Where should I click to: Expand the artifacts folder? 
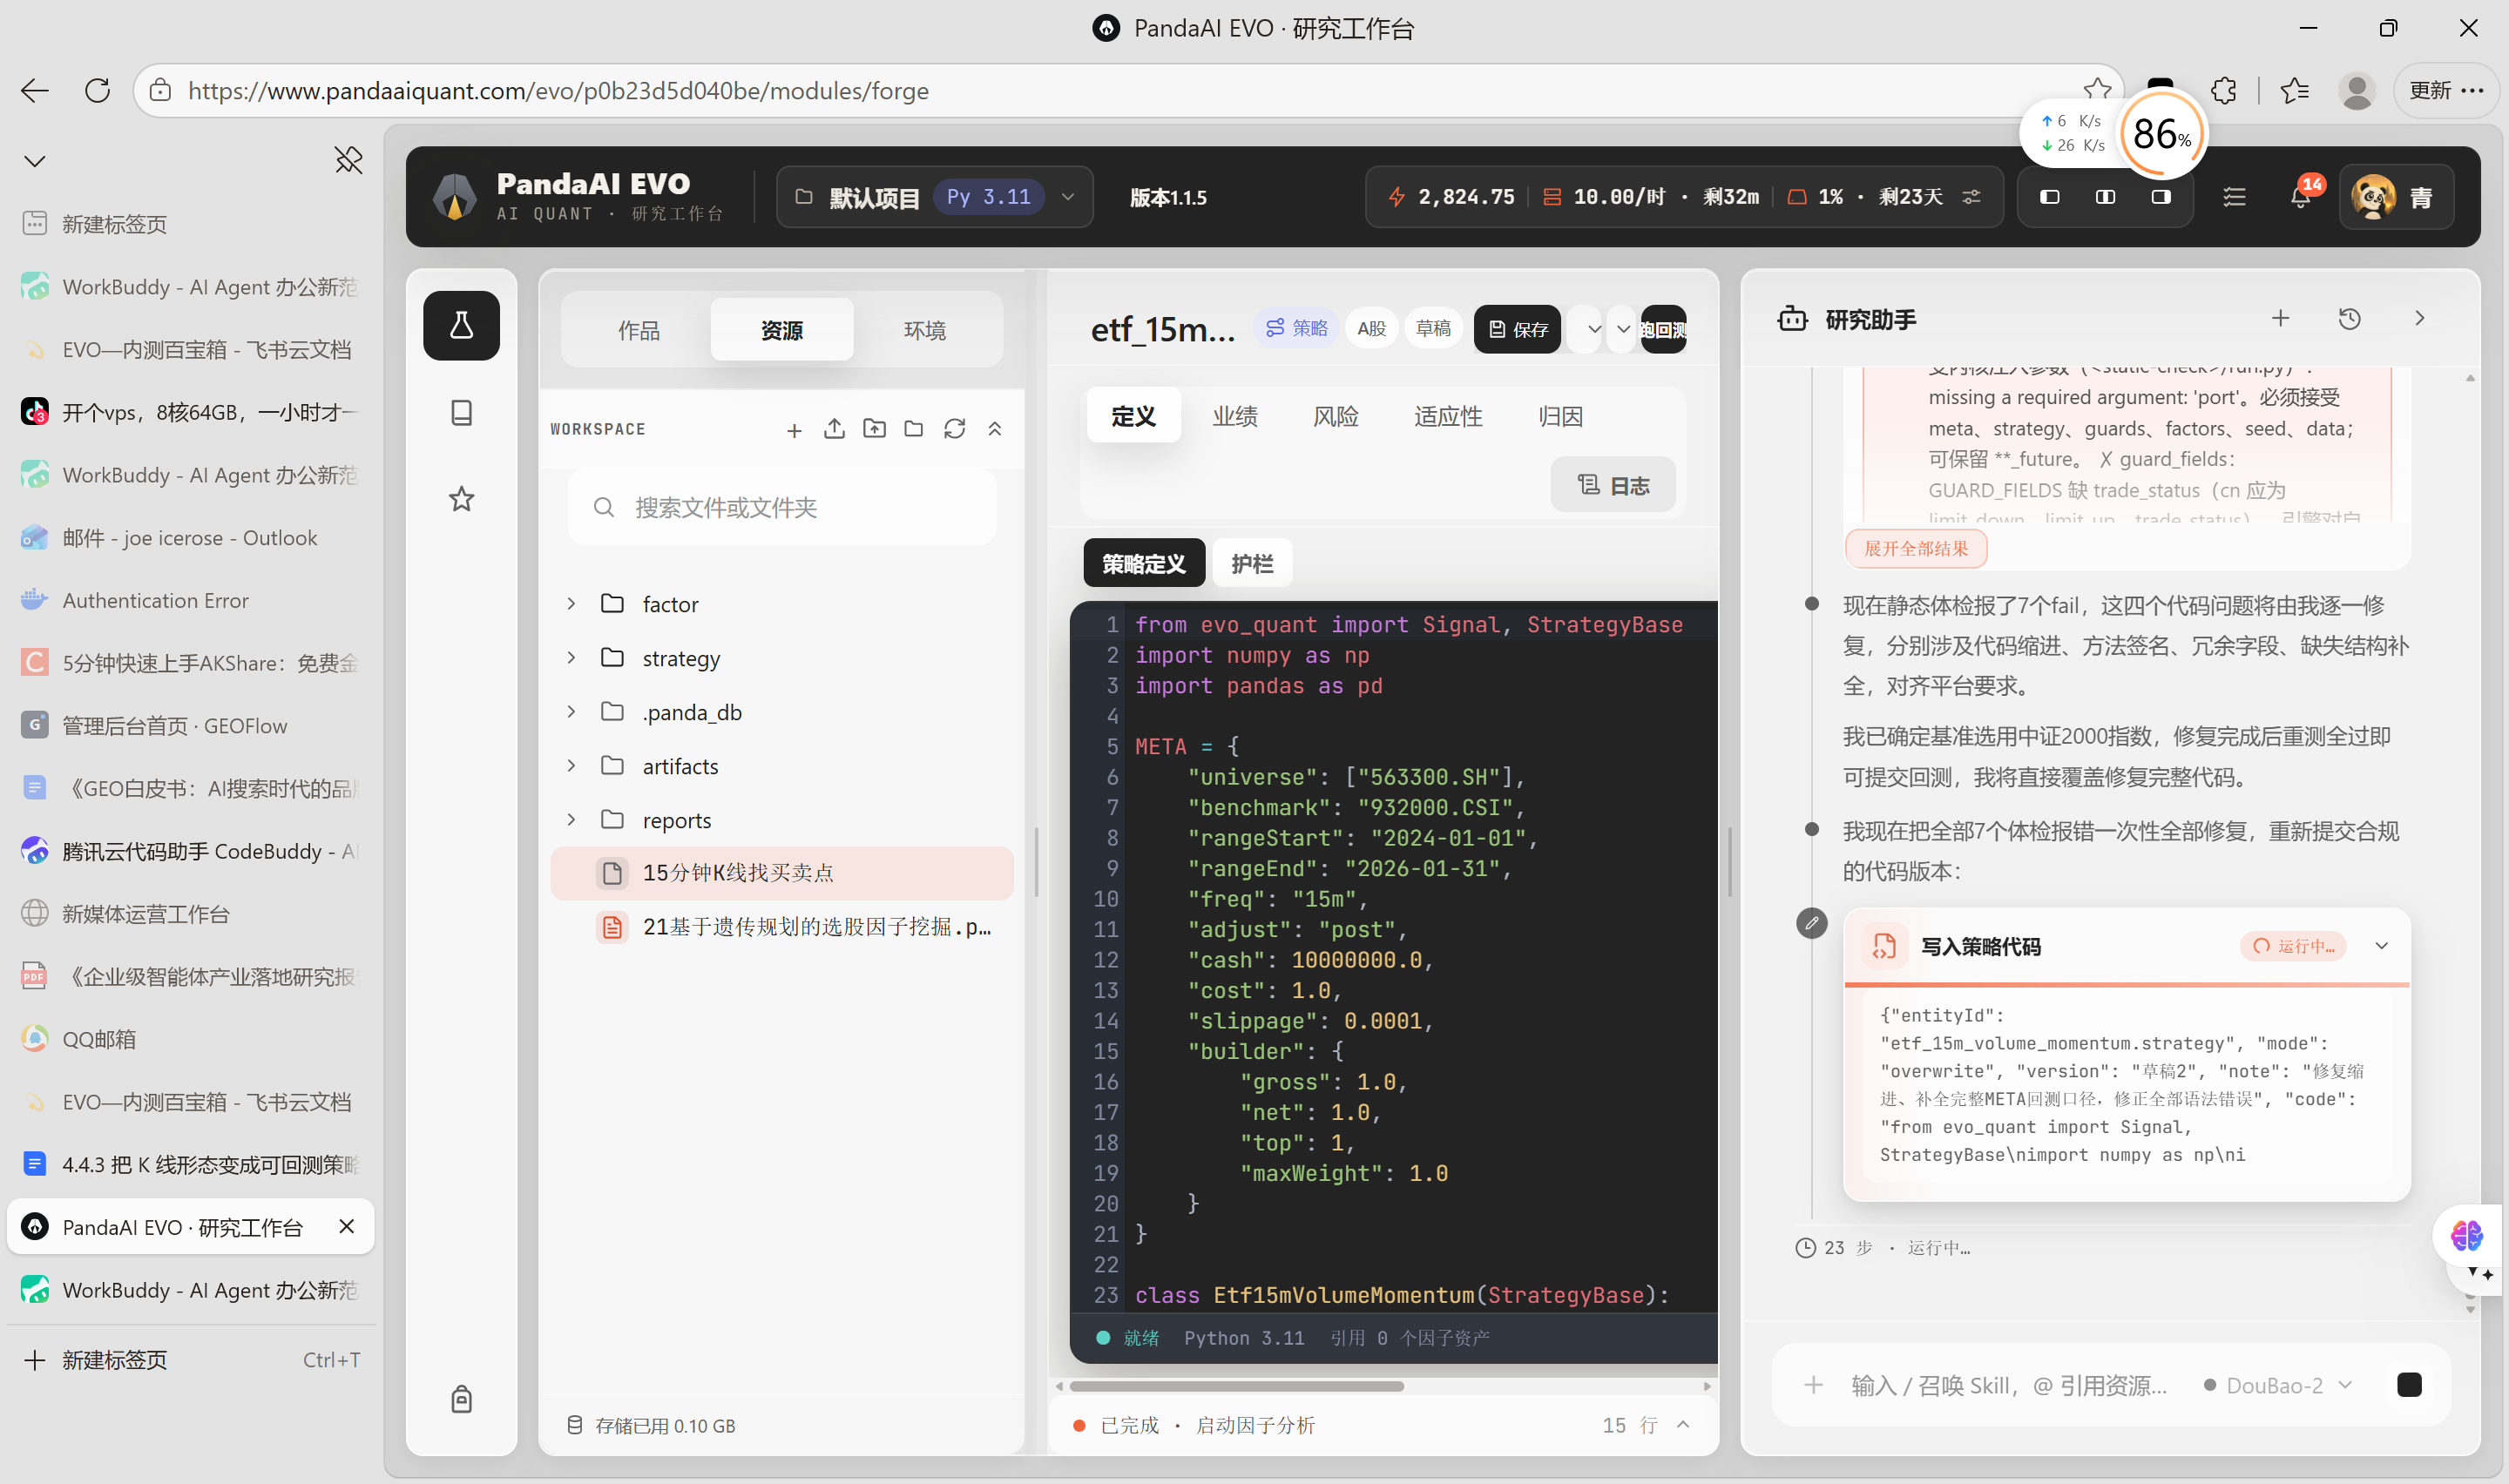click(571, 766)
